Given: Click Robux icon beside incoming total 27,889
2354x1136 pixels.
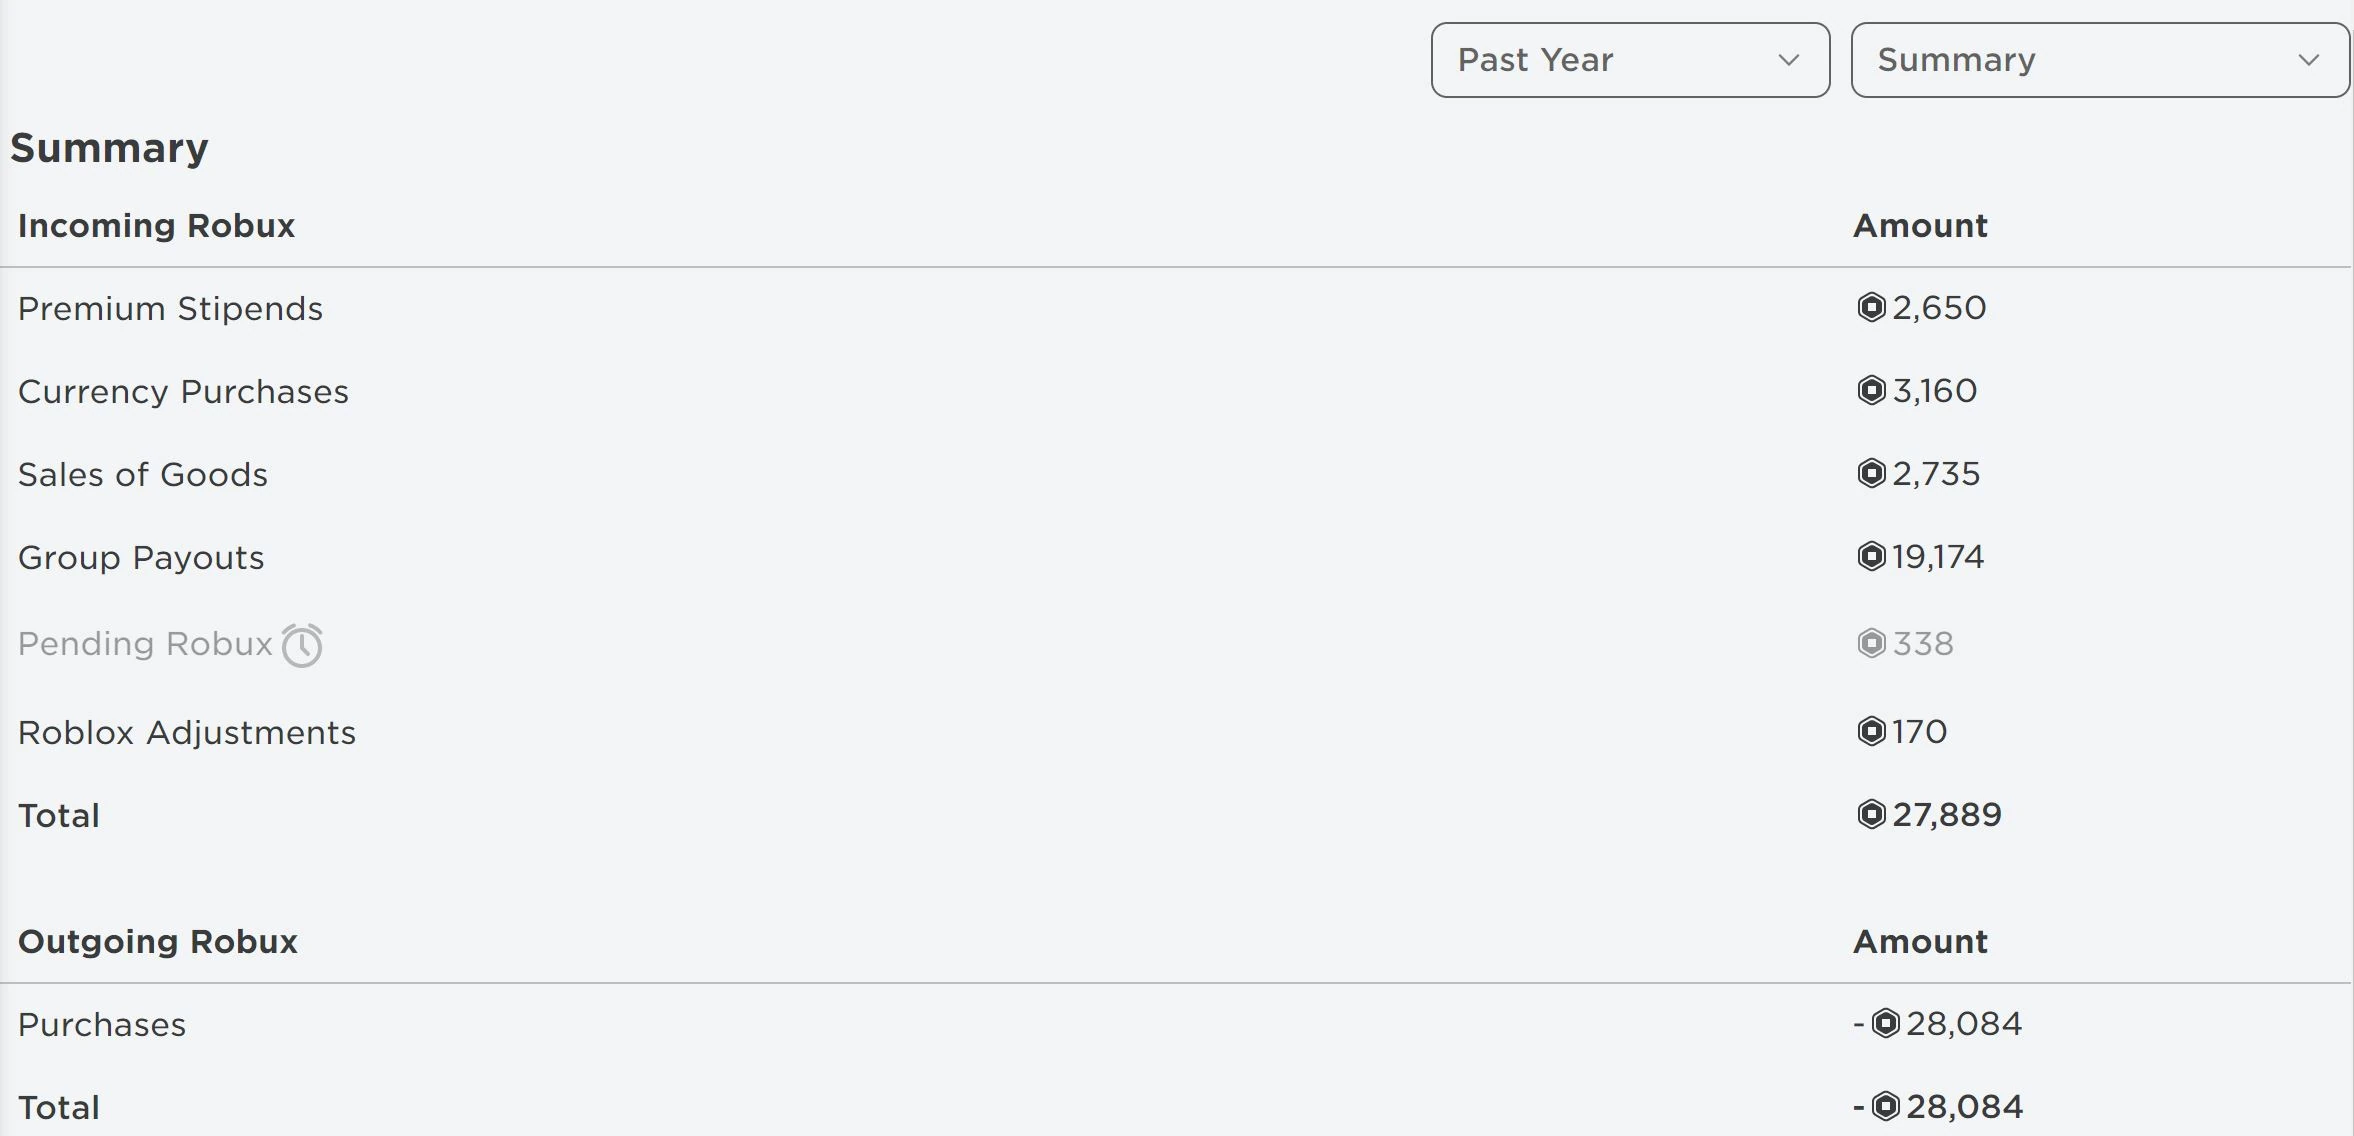Looking at the screenshot, I should [x=1871, y=814].
